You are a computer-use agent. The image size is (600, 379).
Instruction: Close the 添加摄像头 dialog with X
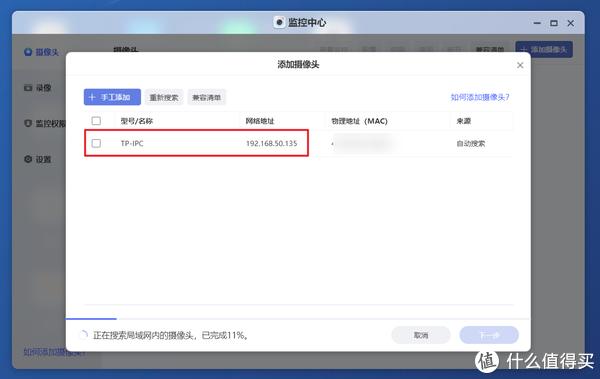pyautogui.click(x=520, y=65)
